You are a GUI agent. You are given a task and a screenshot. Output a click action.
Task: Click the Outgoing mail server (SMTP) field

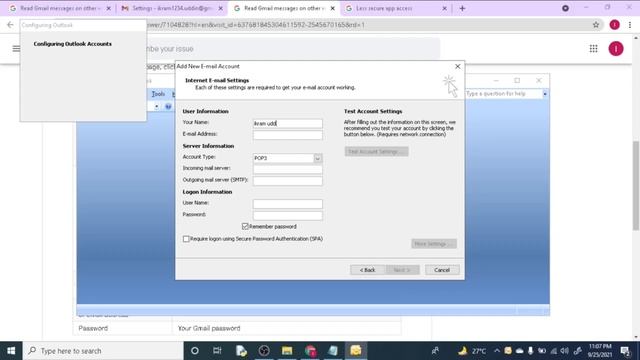(x=287, y=180)
